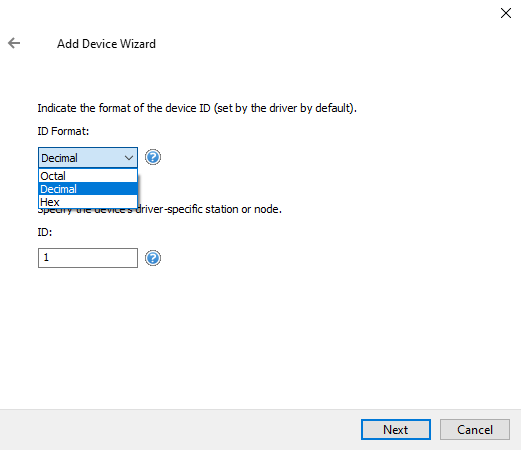521x451 pixels.
Task: Click the ID: label above the text field
Action: coord(45,232)
